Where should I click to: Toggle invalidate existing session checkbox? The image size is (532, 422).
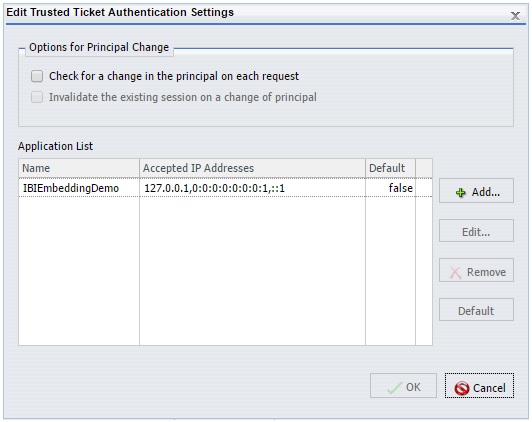click(37, 97)
